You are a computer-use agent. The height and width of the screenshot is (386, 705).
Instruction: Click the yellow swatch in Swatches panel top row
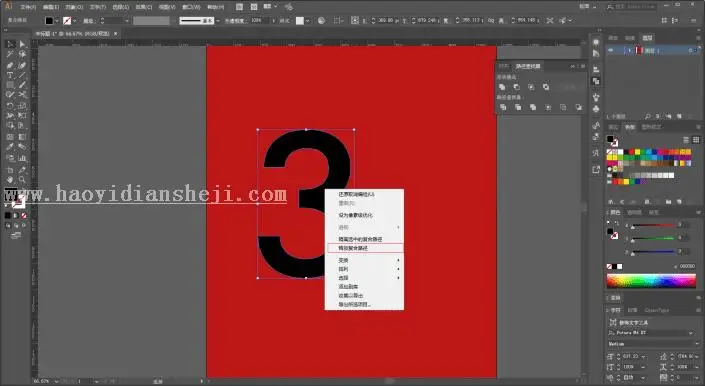coord(637,152)
